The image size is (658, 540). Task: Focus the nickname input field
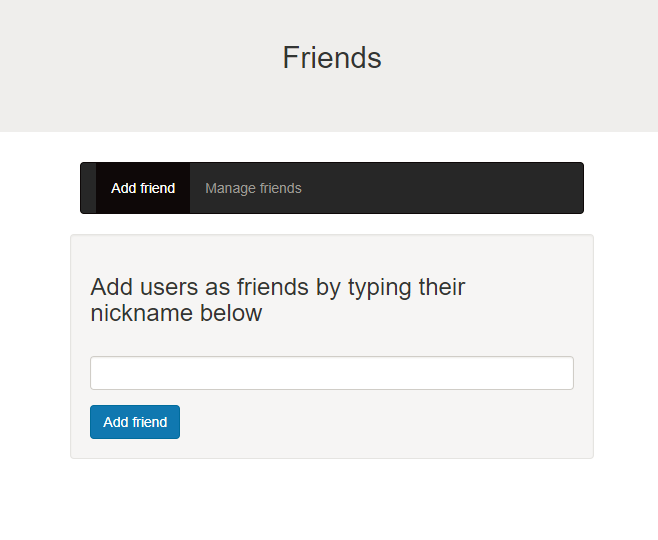[332, 373]
